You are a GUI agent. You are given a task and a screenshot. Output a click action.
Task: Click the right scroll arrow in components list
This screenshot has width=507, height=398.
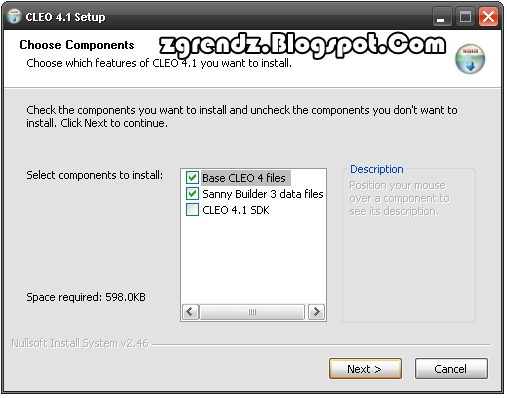[x=316, y=312]
